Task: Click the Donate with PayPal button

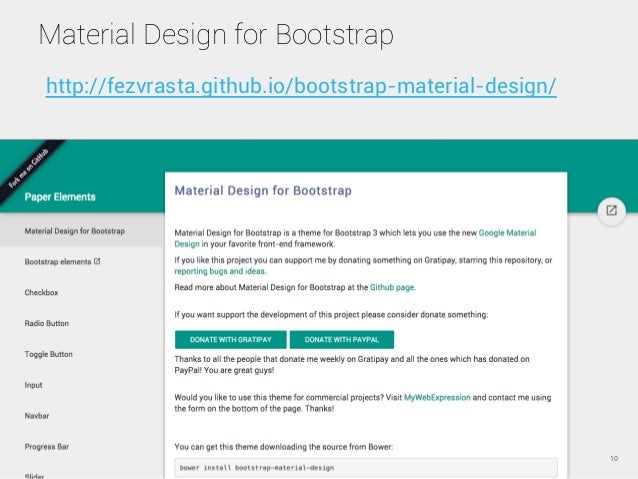Action: click(x=342, y=340)
